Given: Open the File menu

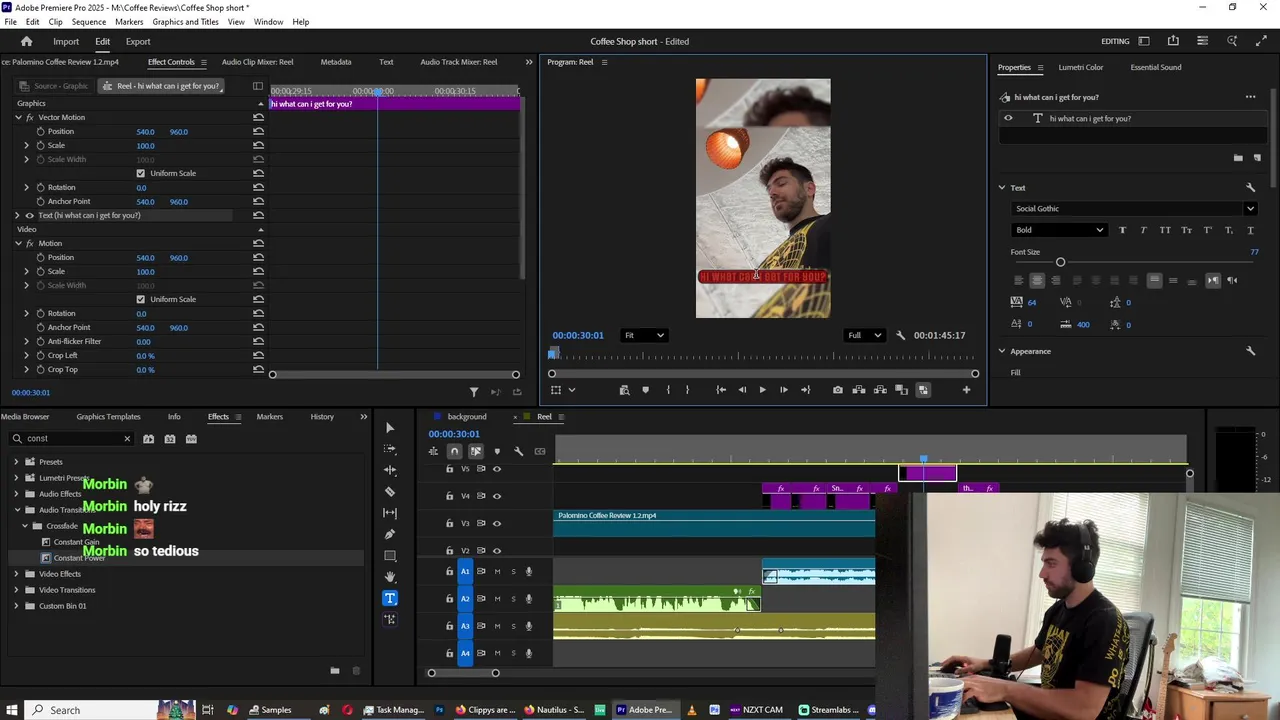Looking at the screenshot, I should coord(10,22).
